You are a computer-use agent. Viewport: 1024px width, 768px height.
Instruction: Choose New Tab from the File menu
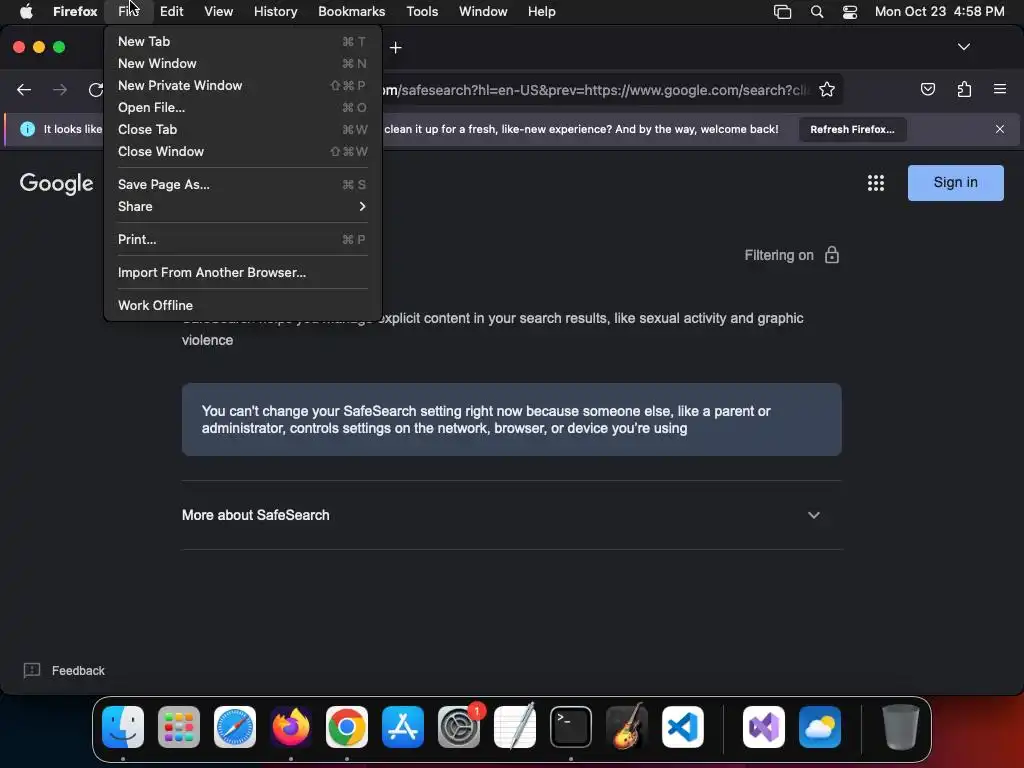pyautogui.click(x=242, y=41)
